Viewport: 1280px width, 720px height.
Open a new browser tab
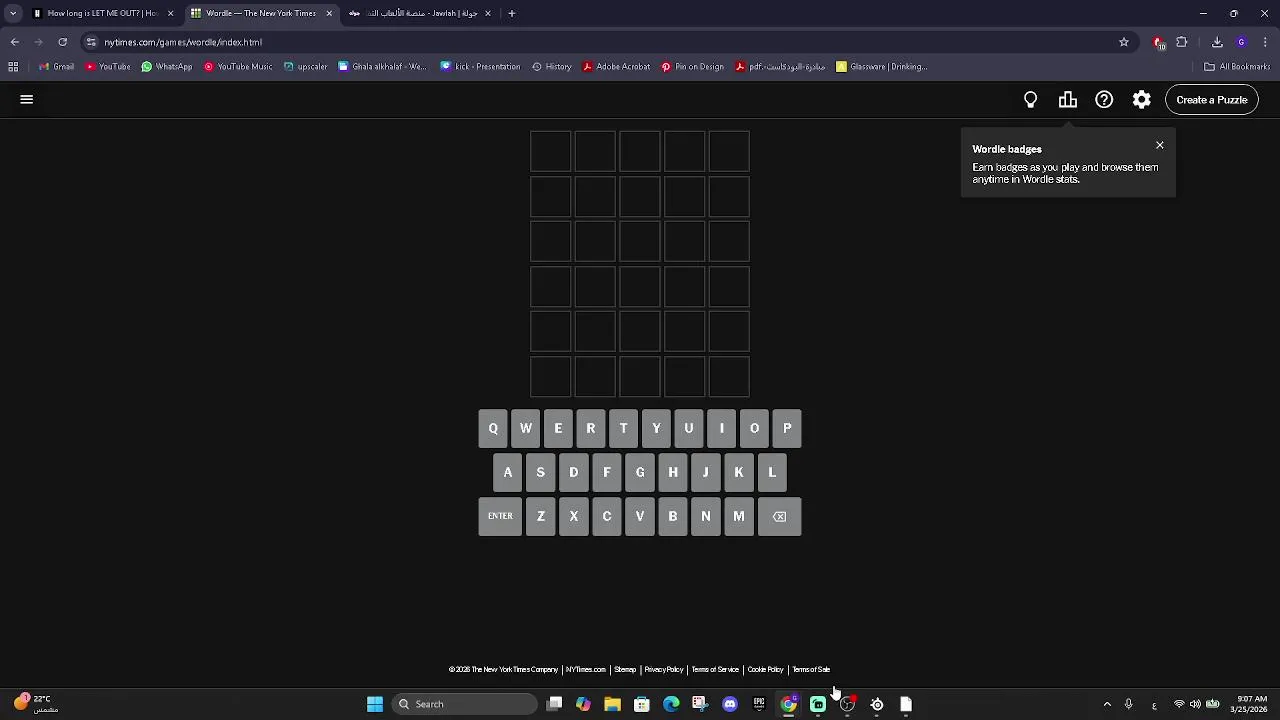coord(512,13)
